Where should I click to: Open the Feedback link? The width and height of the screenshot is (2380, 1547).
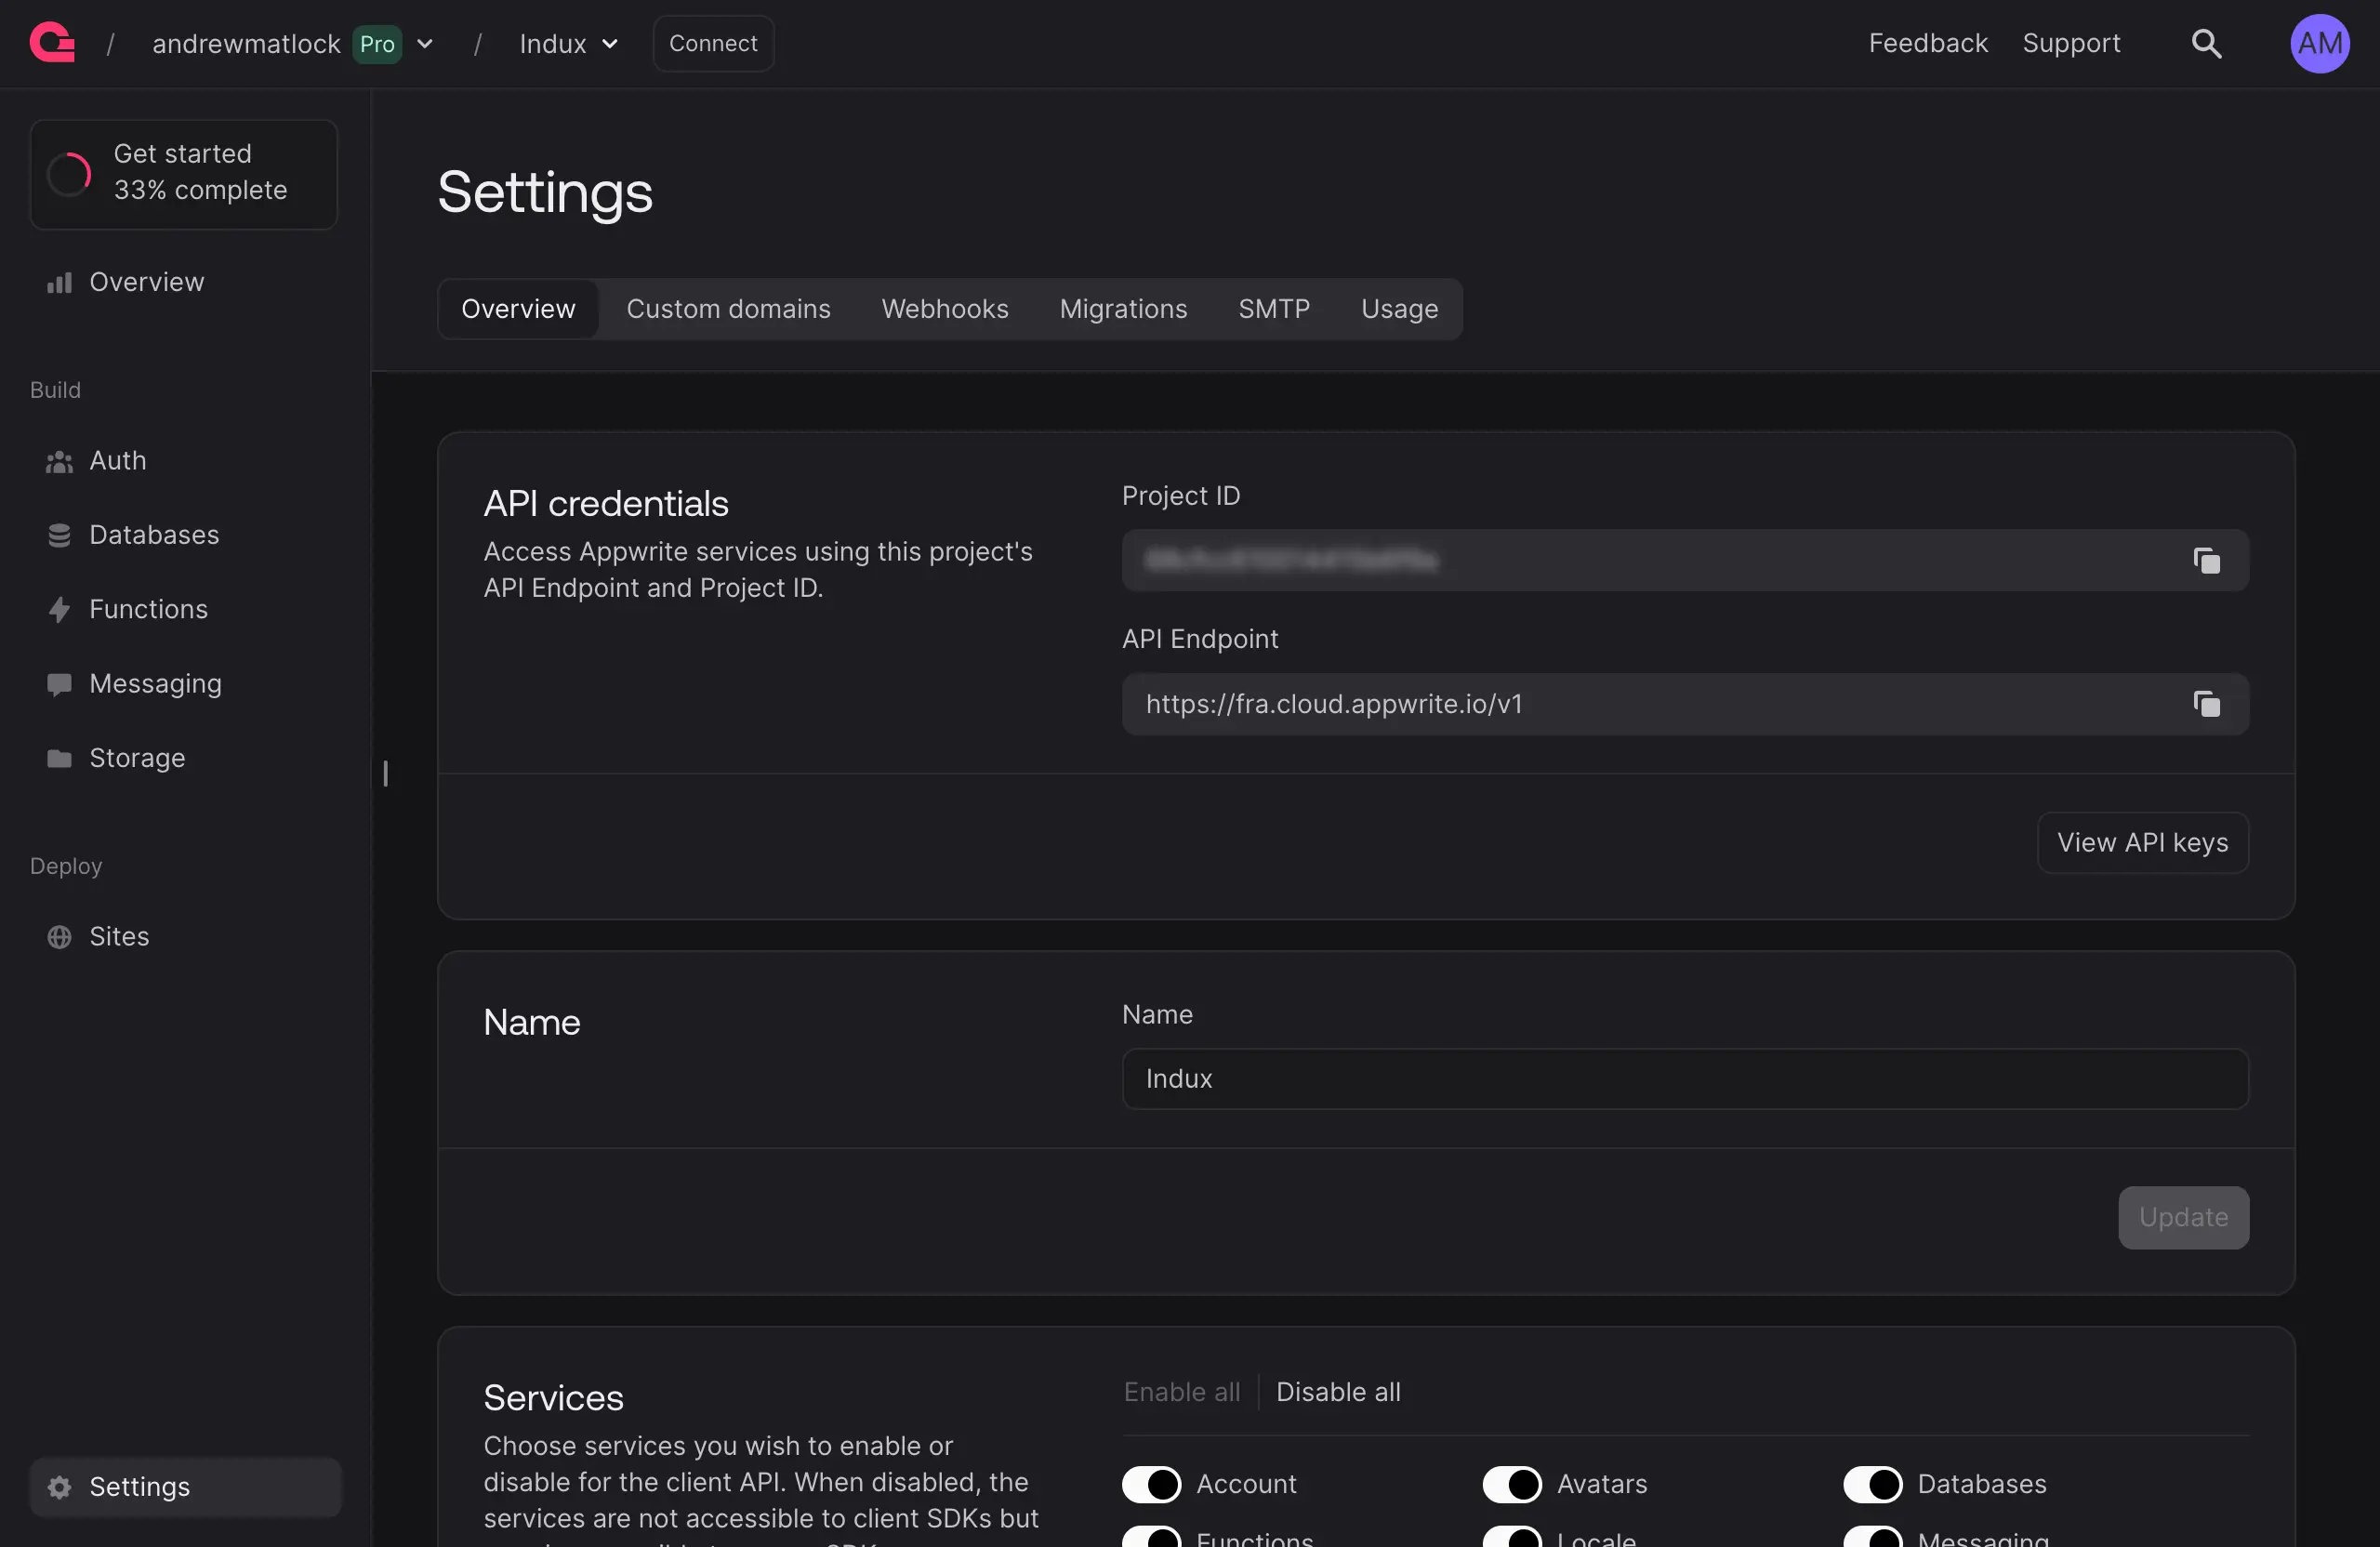(x=1927, y=43)
